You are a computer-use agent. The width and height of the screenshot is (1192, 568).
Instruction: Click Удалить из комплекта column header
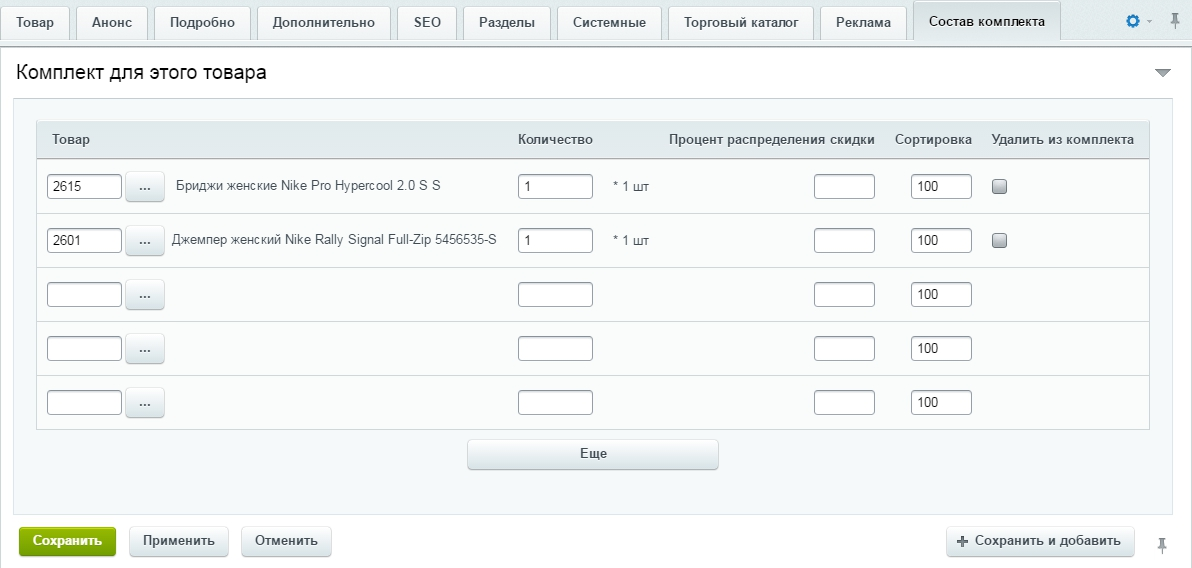pos(1062,139)
